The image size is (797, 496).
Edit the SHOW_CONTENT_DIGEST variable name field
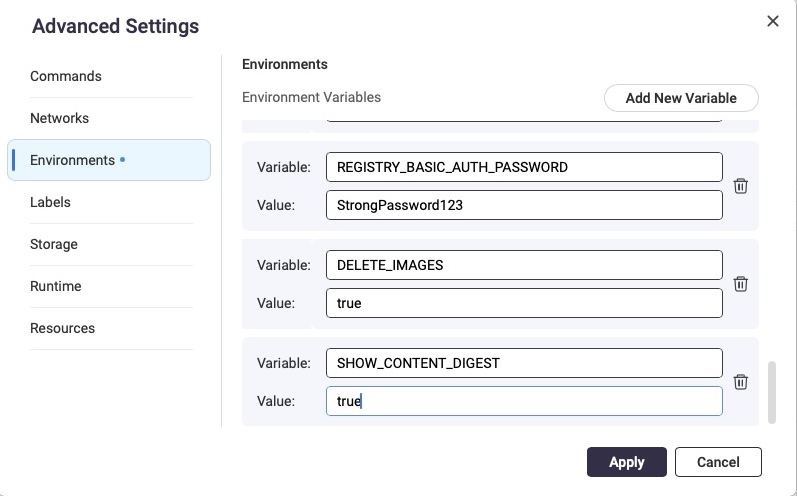[524, 363]
